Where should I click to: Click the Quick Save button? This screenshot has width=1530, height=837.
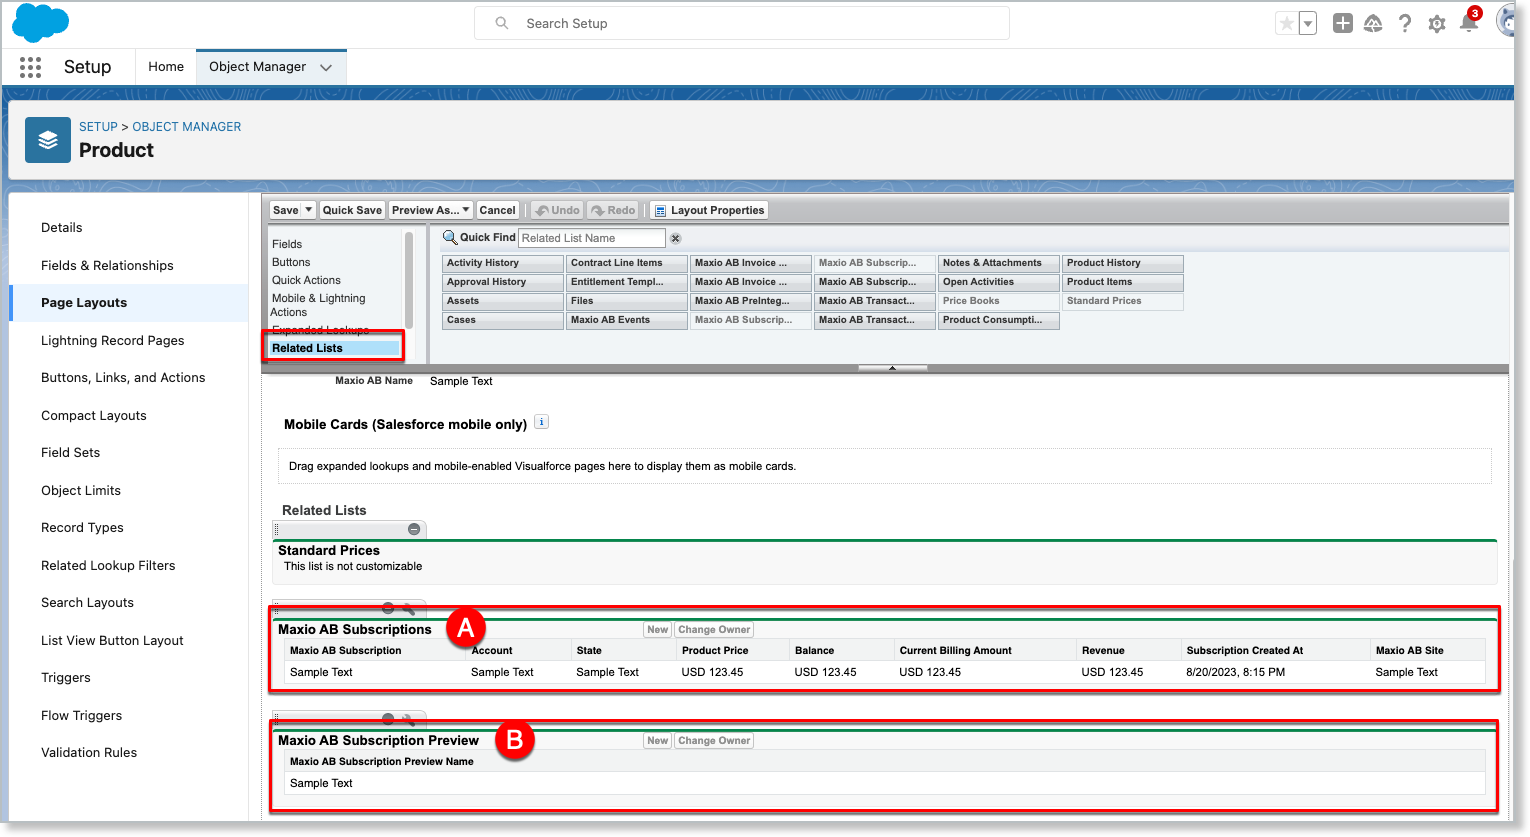[x=352, y=210]
